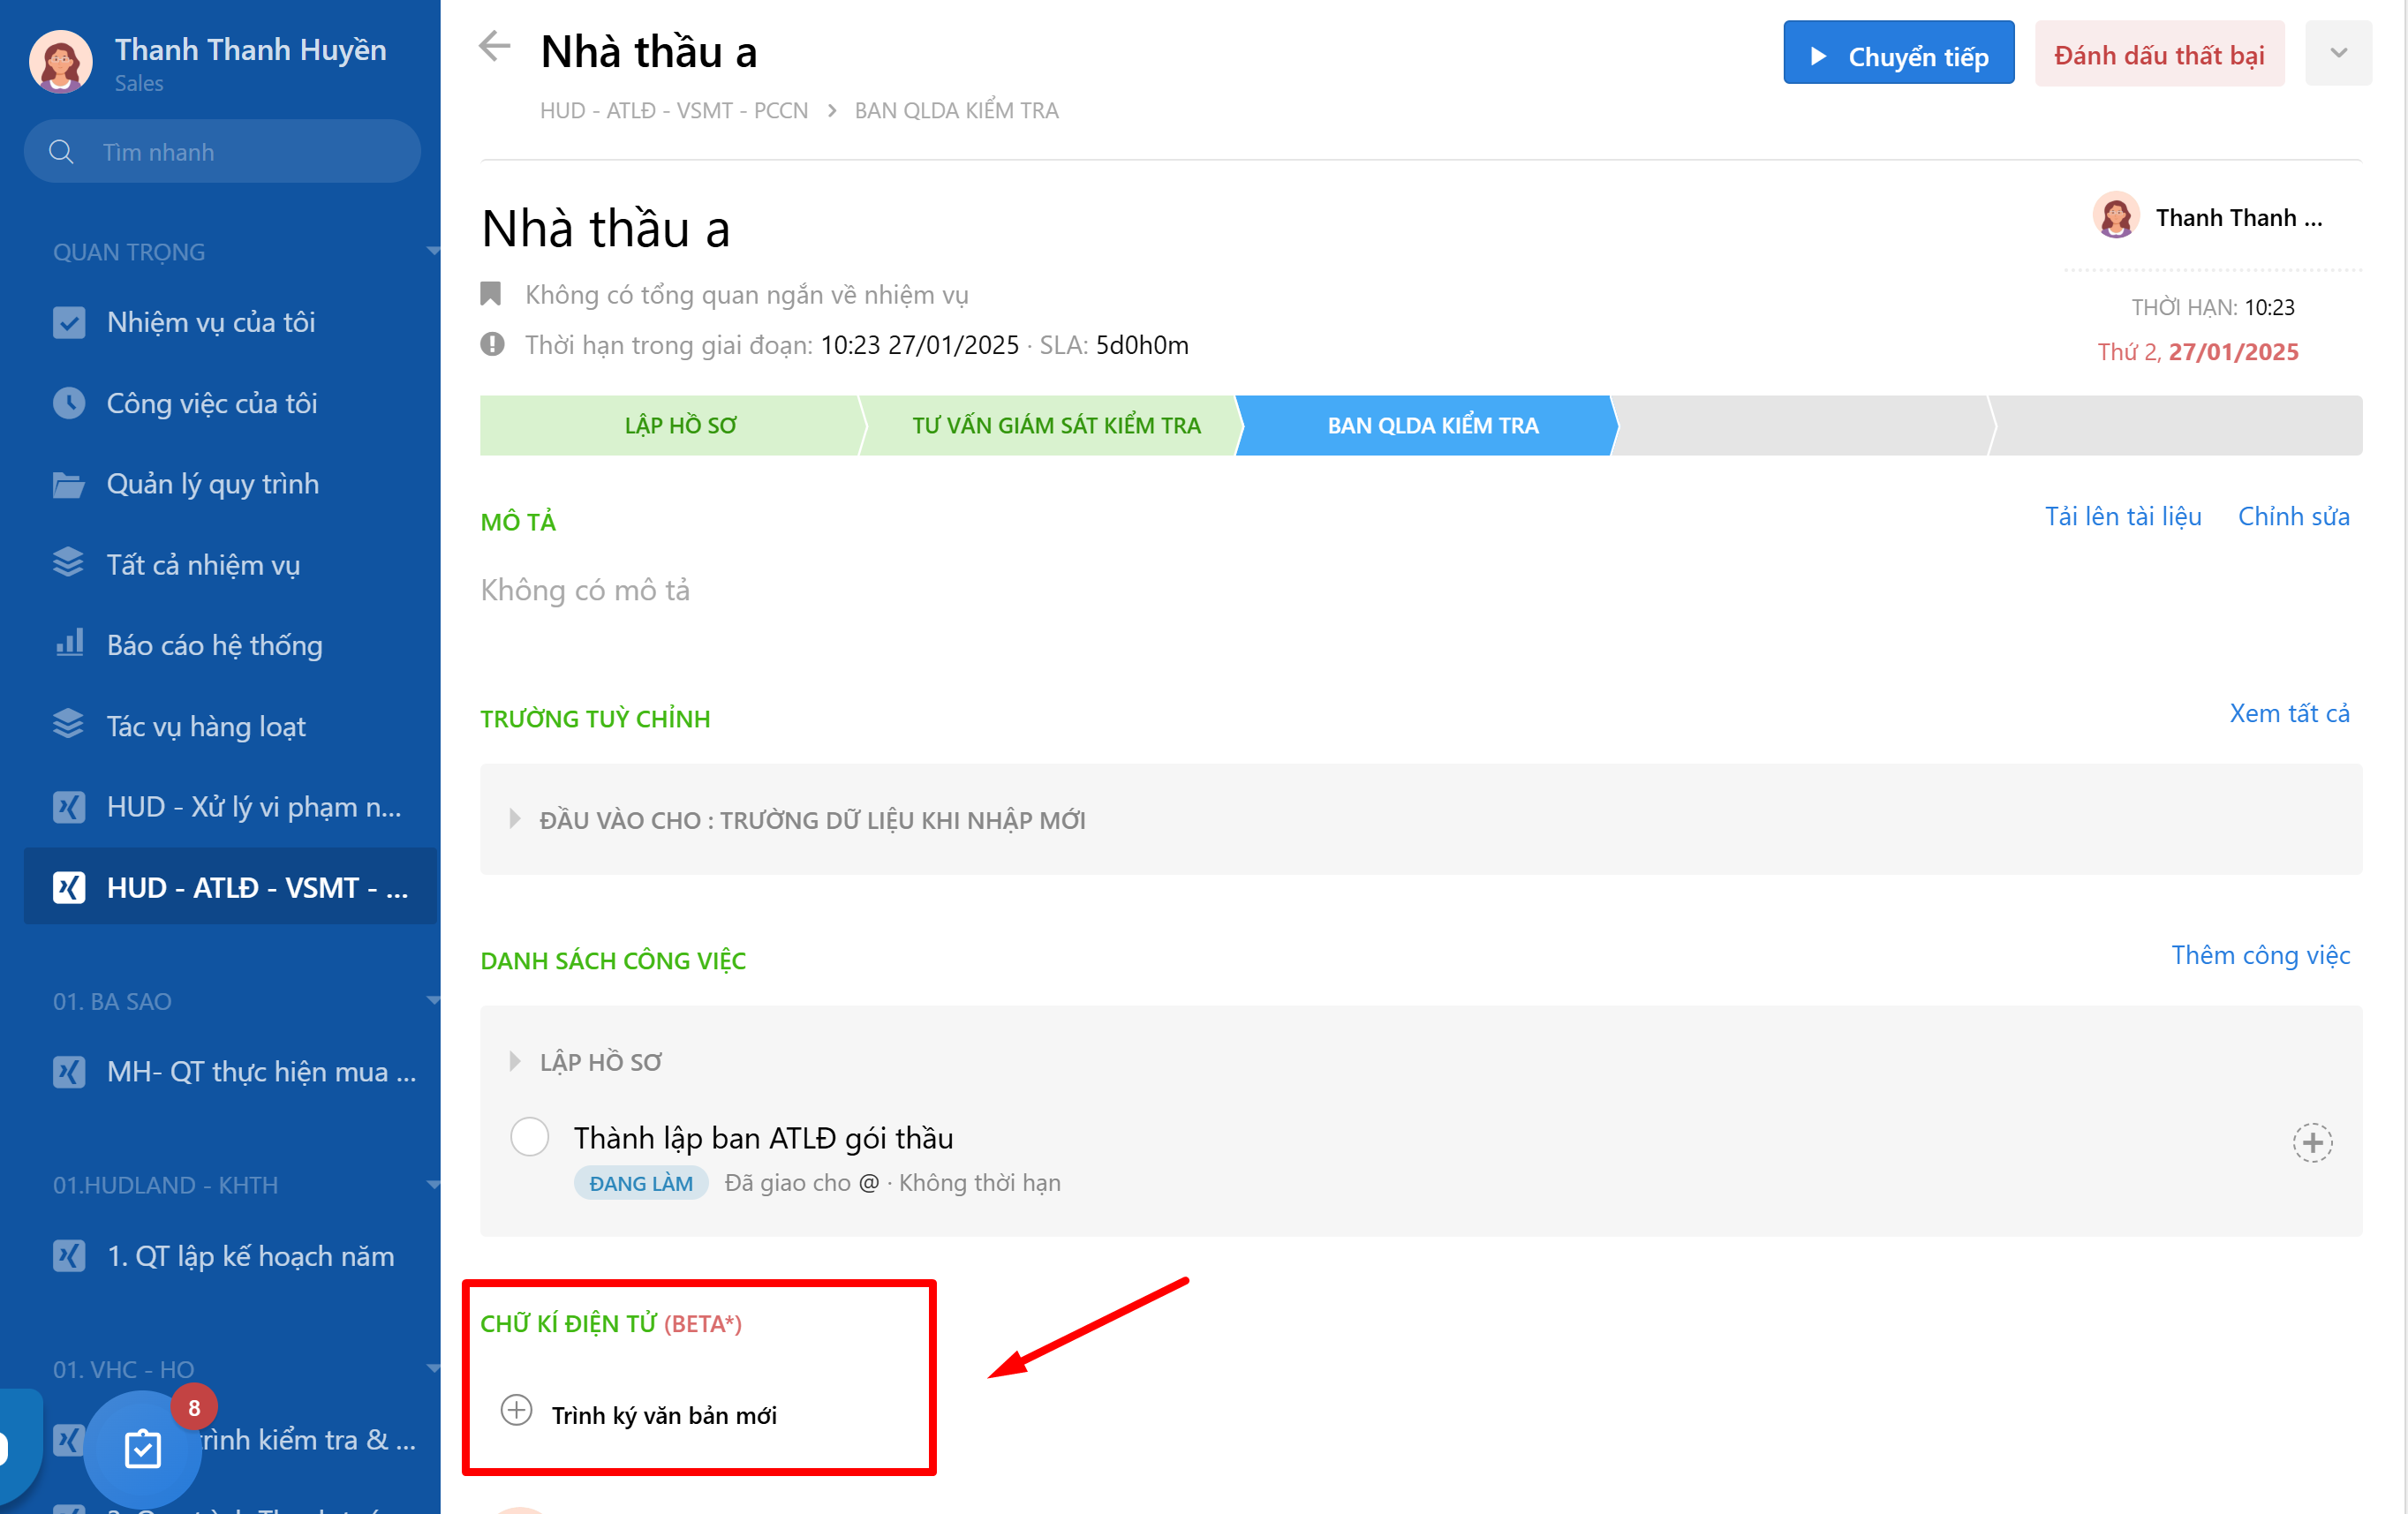
Task: Open dropdown next to Đánh dấu thất bại
Action: pos(2338,54)
